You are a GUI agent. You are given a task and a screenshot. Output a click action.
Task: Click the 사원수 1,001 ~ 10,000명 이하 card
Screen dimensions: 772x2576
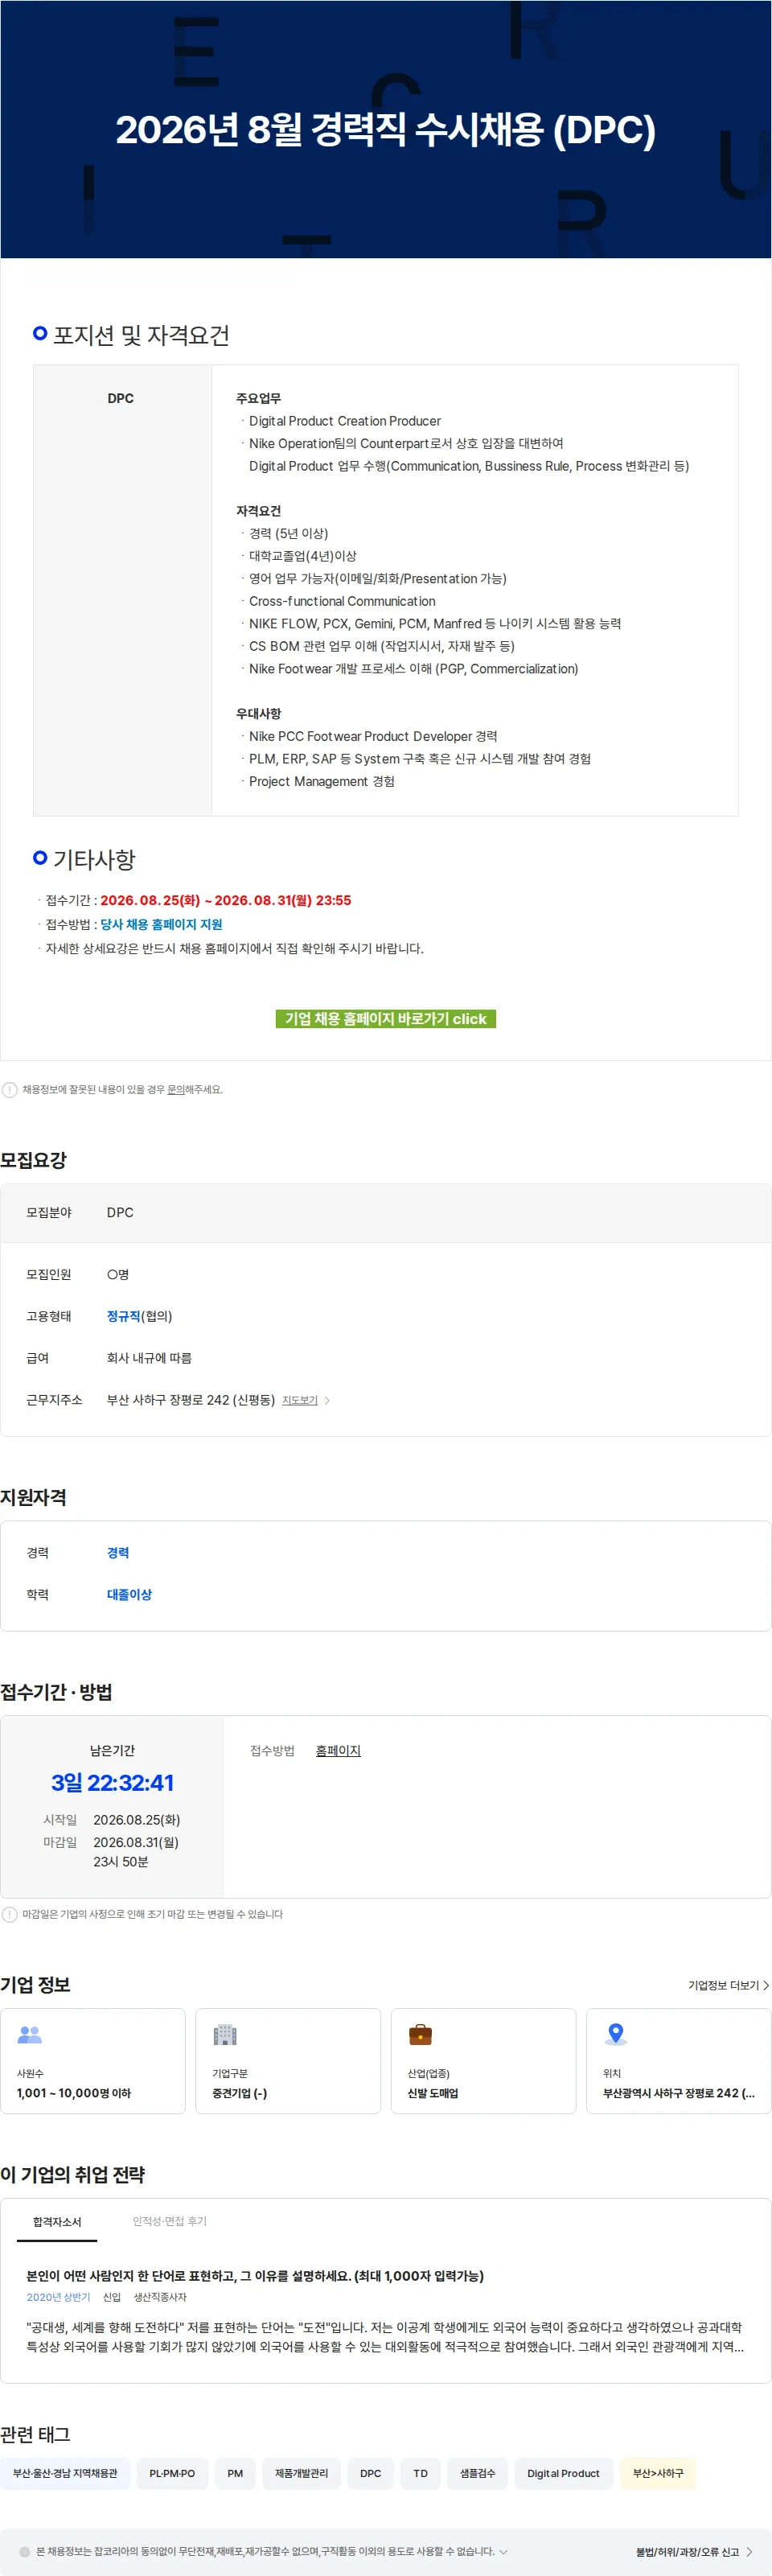click(x=93, y=2061)
